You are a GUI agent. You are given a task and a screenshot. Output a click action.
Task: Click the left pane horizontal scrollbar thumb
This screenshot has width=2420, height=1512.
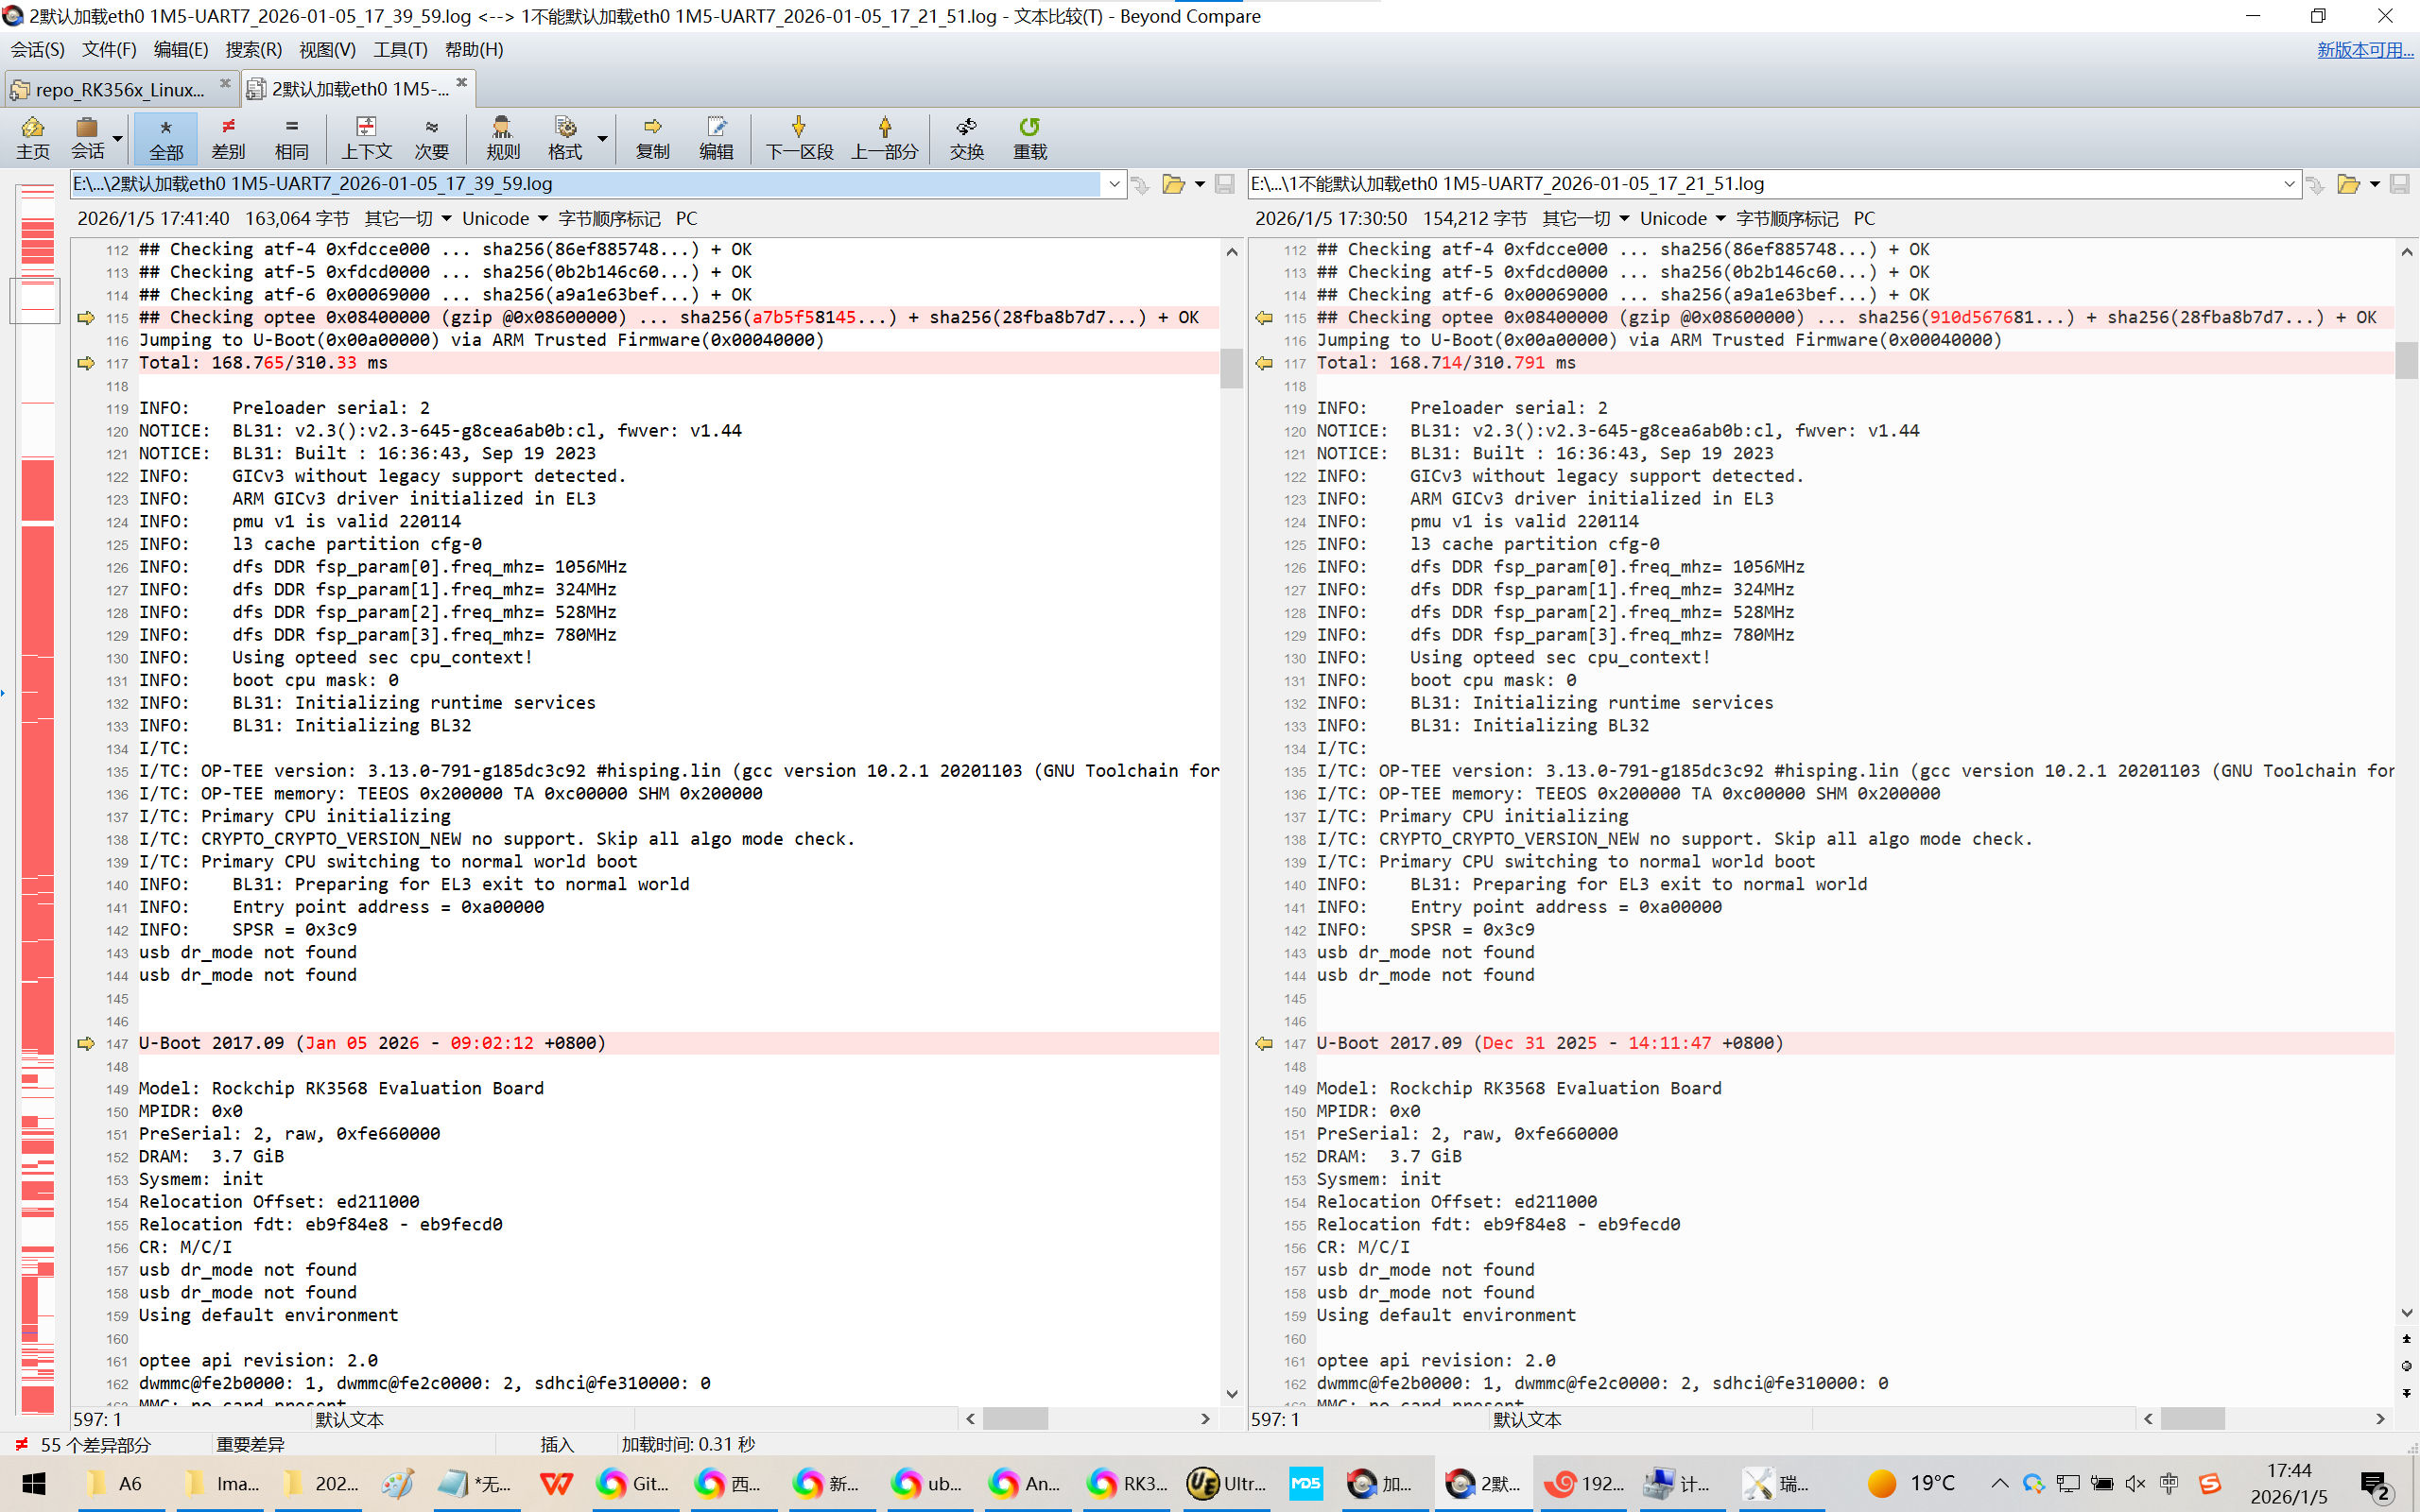[x=1014, y=1419]
